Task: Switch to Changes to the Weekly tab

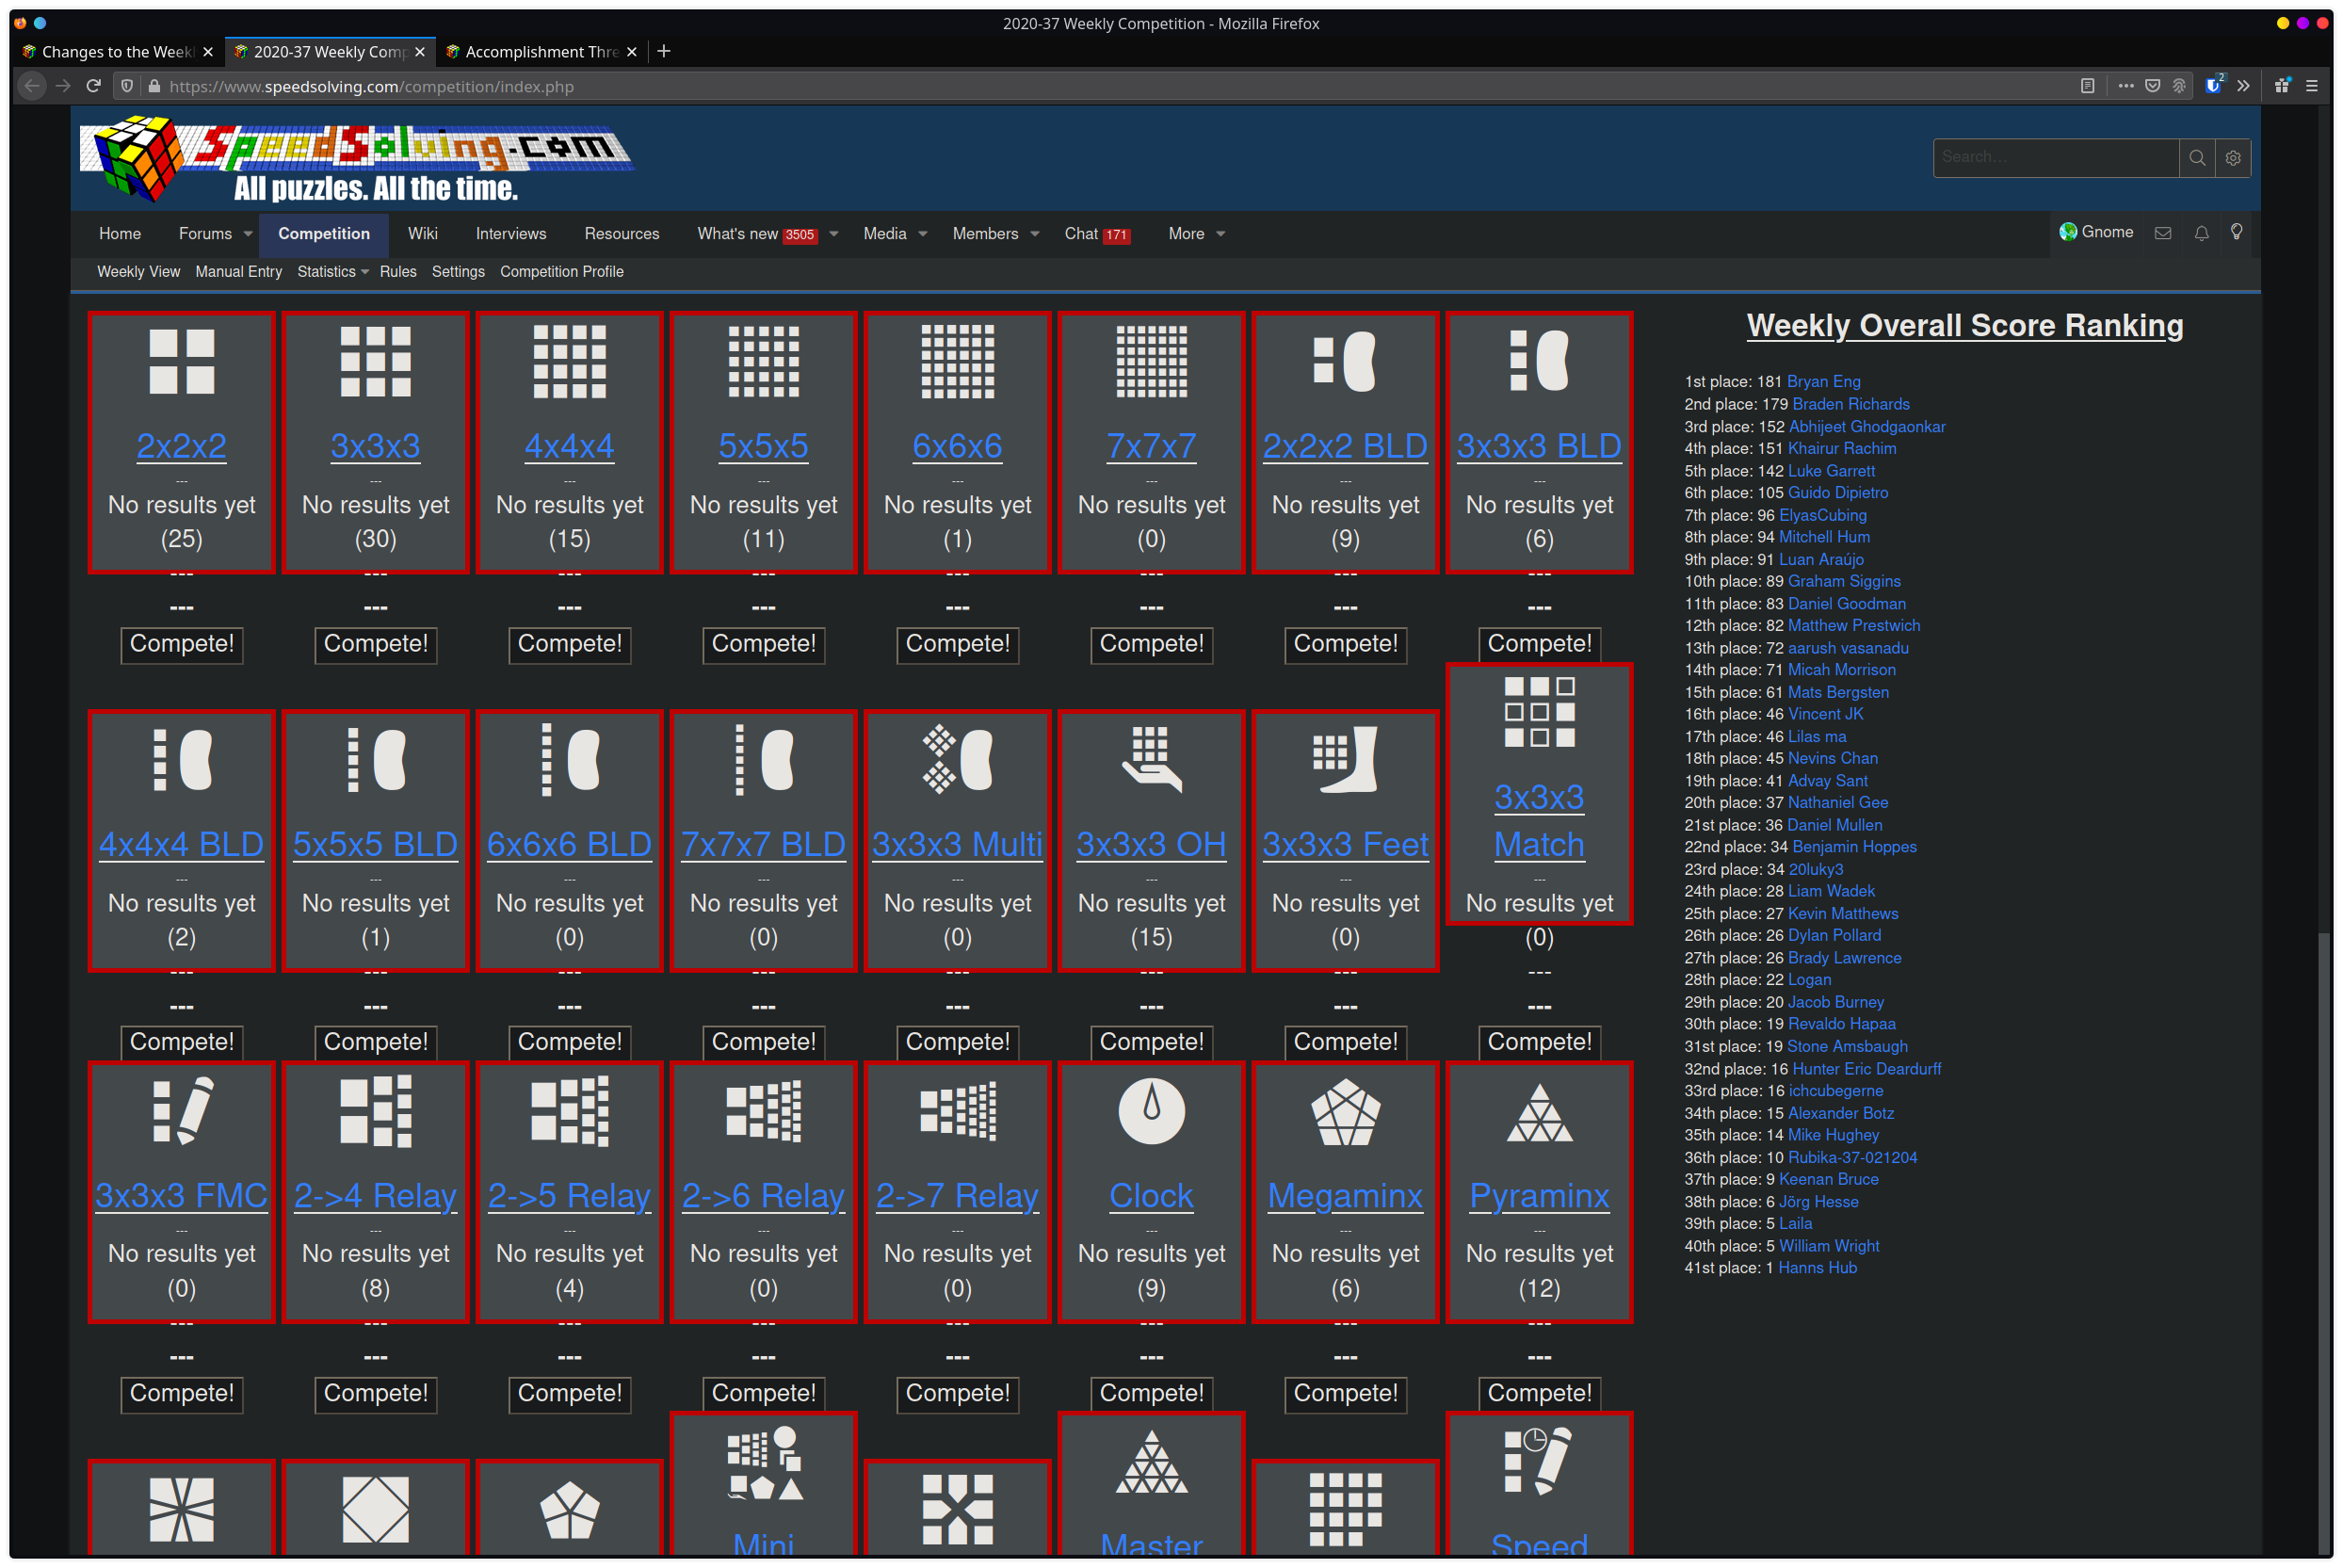Action: tap(116, 52)
